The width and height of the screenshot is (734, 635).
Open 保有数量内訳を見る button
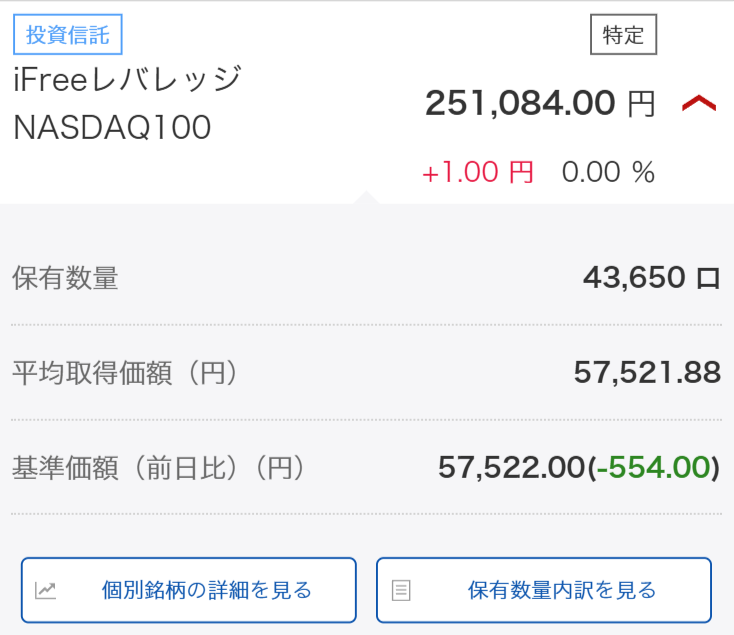(x=544, y=590)
